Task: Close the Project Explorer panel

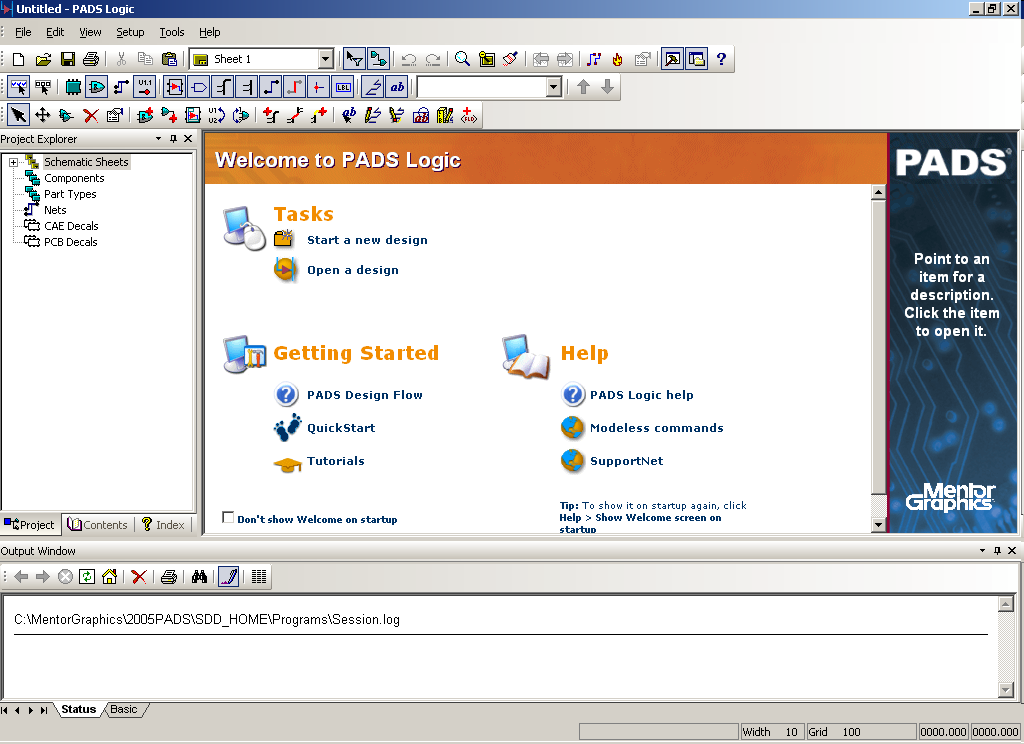Action: point(188,138)
